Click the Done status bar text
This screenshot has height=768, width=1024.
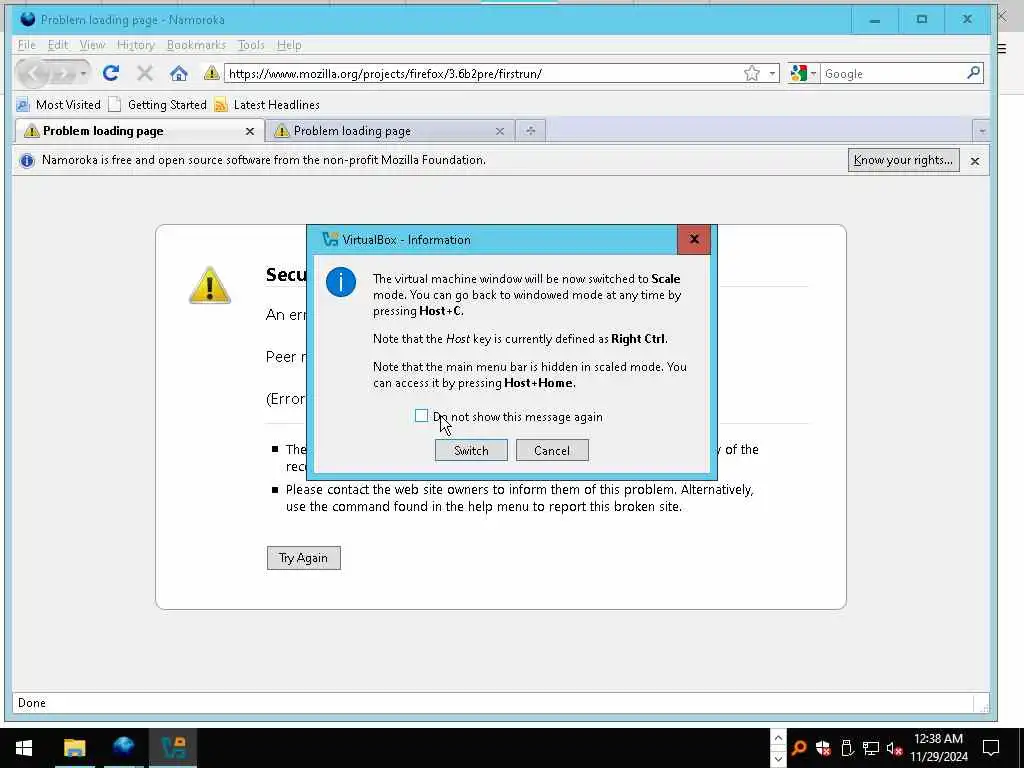coord(32,703)
